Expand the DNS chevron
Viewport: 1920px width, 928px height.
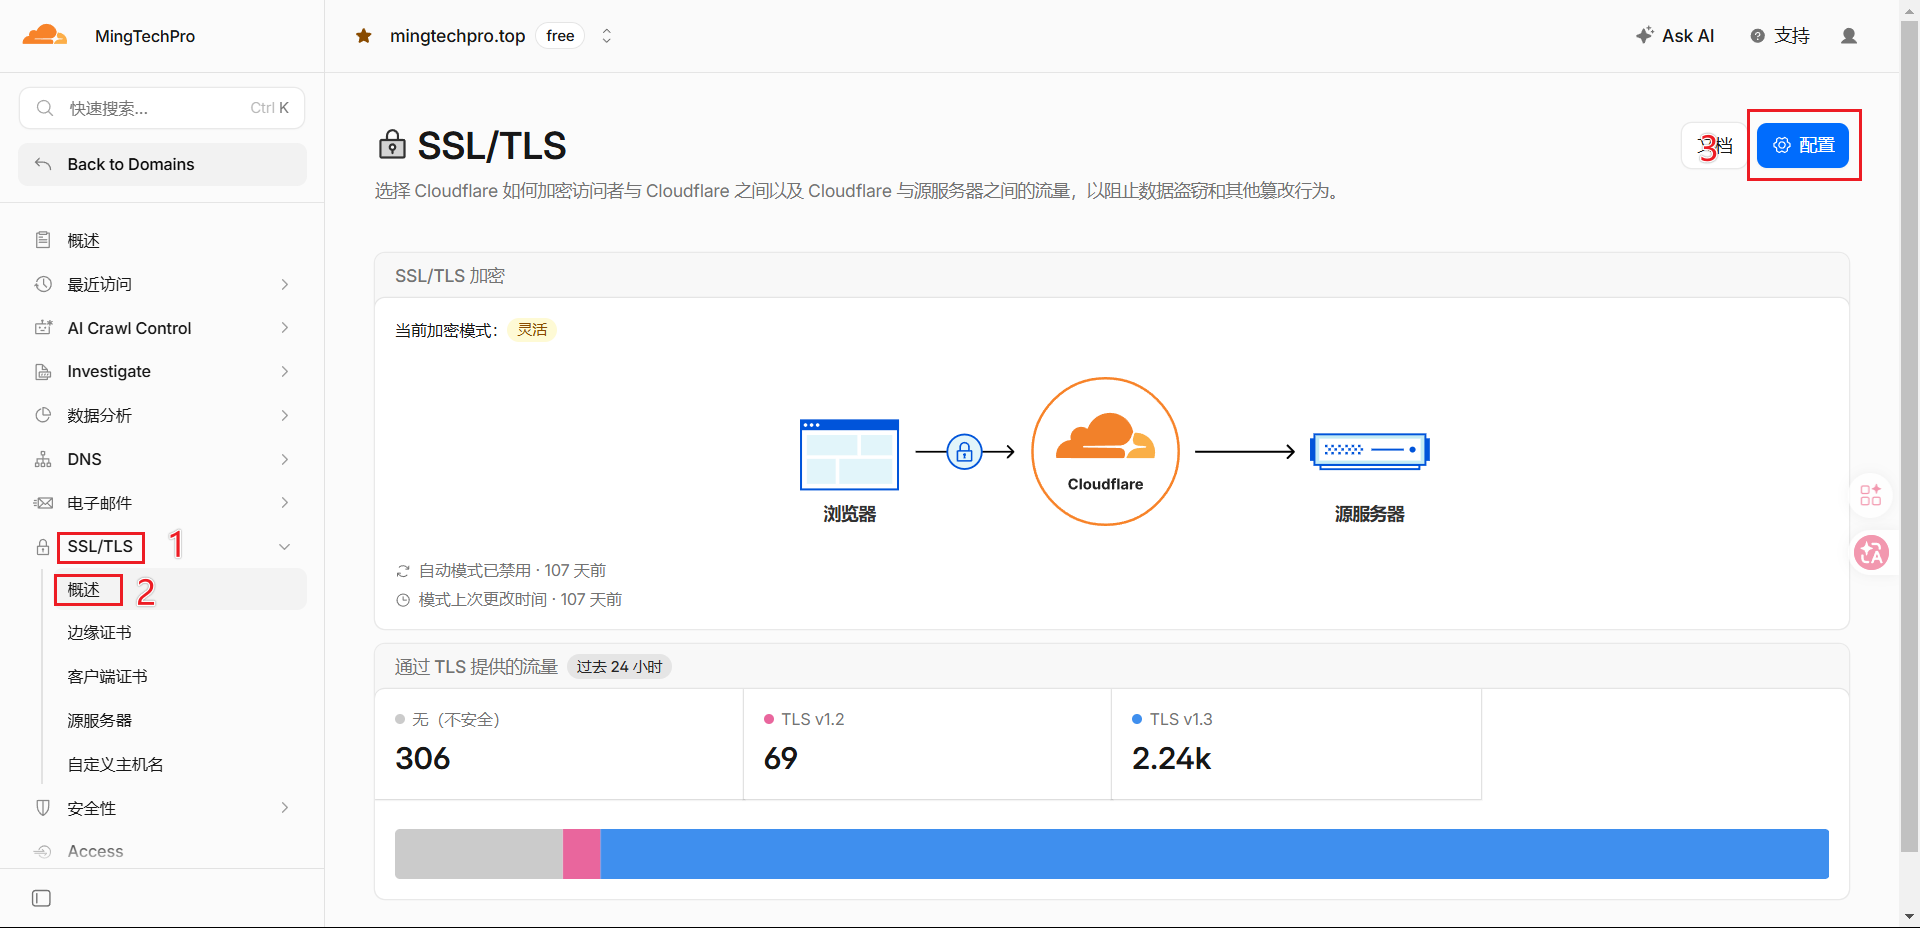(285, 459)
